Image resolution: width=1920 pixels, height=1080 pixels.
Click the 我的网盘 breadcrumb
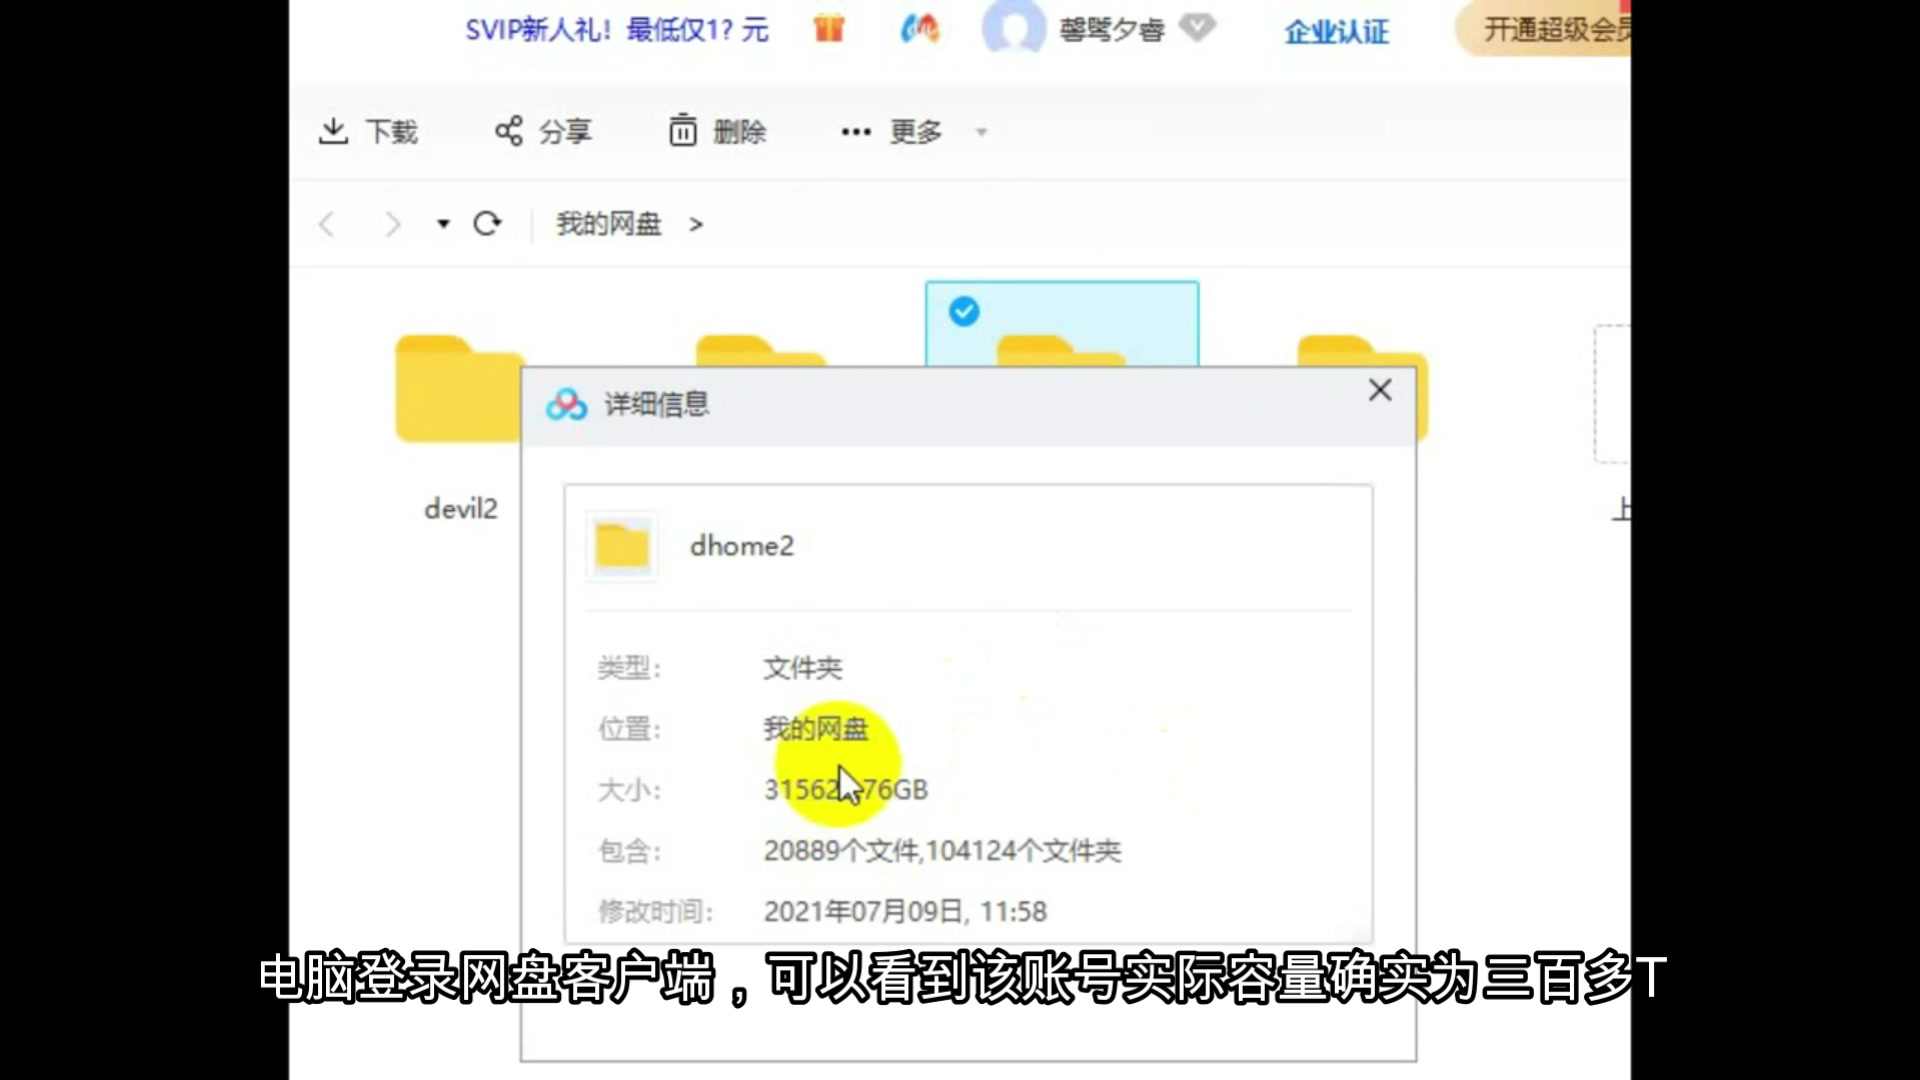[x=609, y=224]
